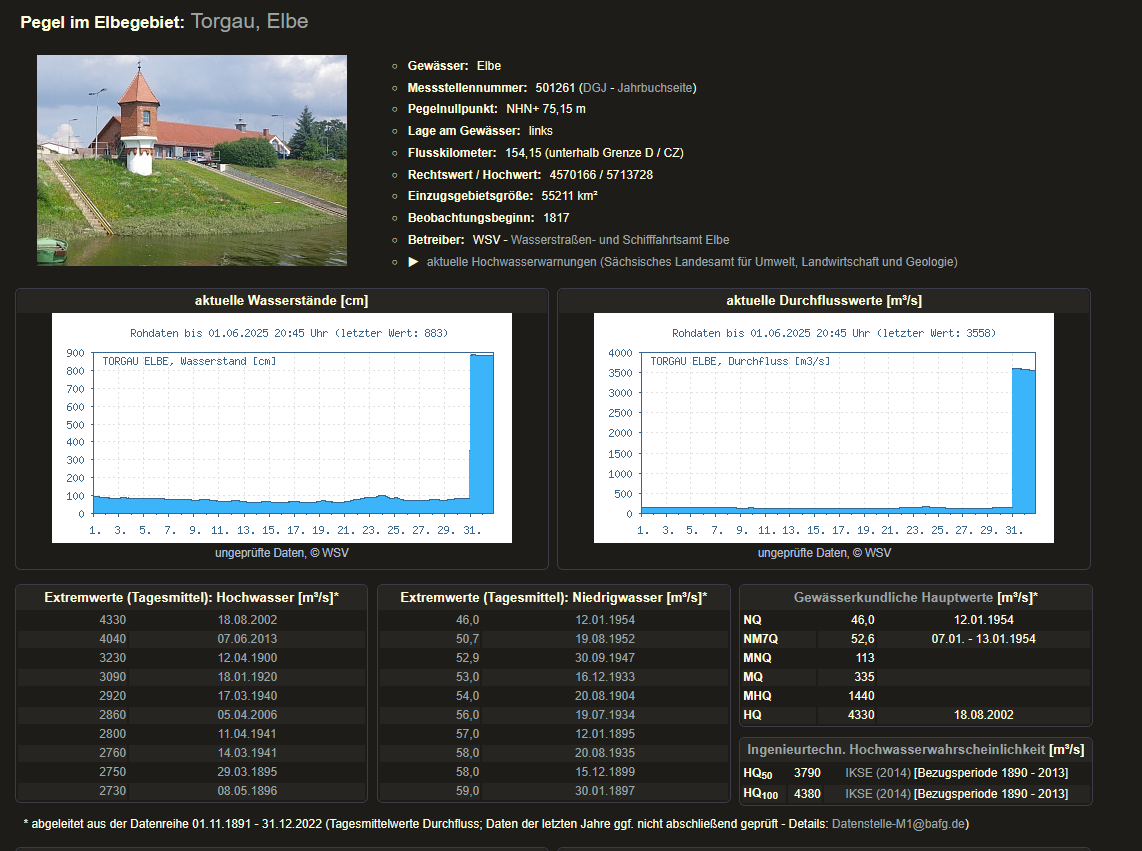This screenshot has height=851, width=1142.
Task: Click the 'aktuelle Wasserstände [cm]' panel header
Action: (282, 301)
